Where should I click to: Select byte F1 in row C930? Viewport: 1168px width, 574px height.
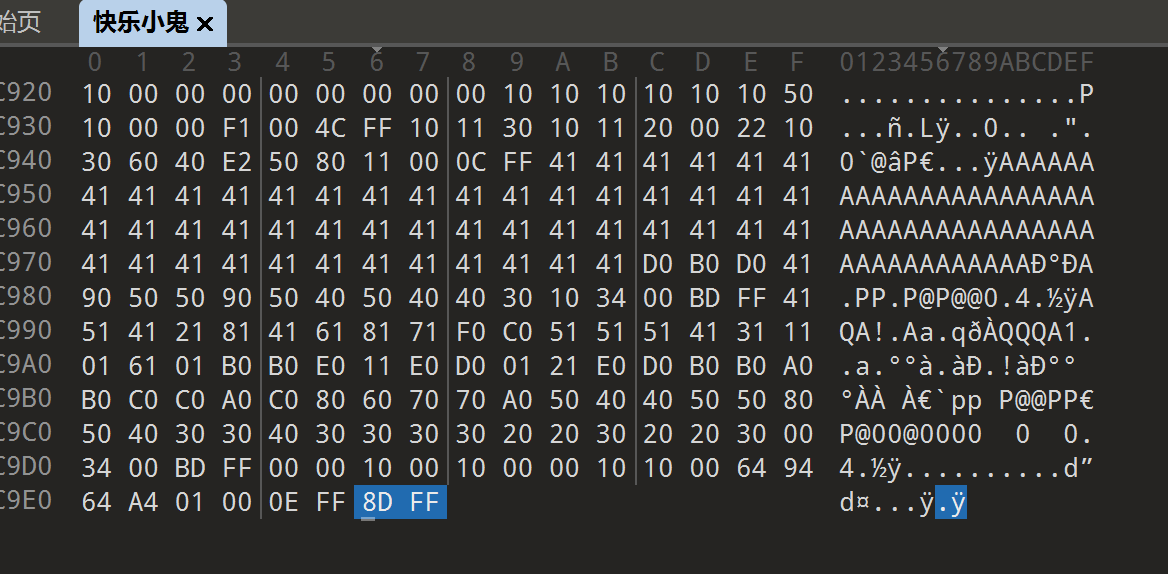pos(237,128)
